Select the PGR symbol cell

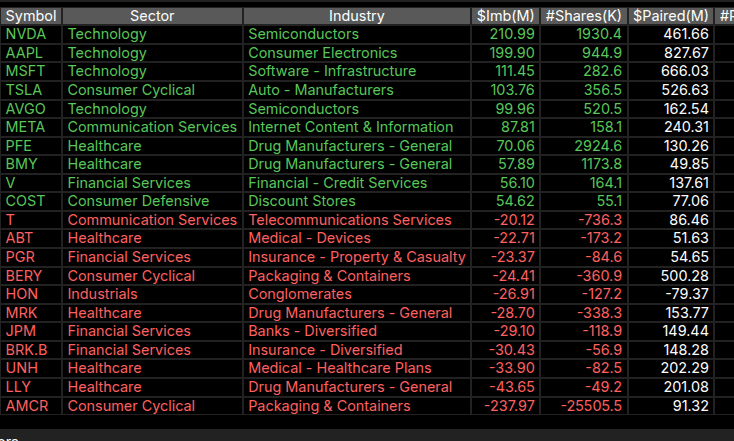pyautogui.click(x=31, y=257)
